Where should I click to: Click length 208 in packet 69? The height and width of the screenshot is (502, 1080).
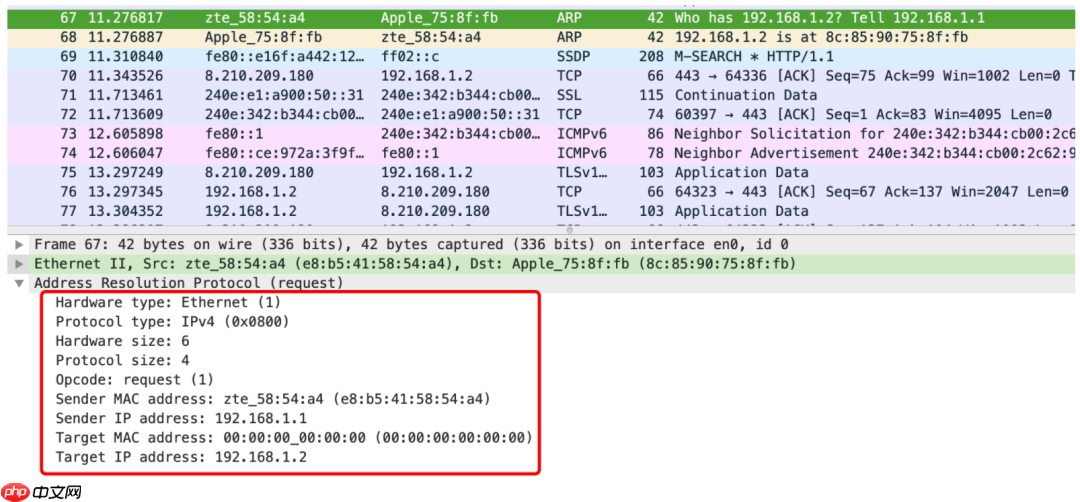pyautogui.click(x=651, y=56)
